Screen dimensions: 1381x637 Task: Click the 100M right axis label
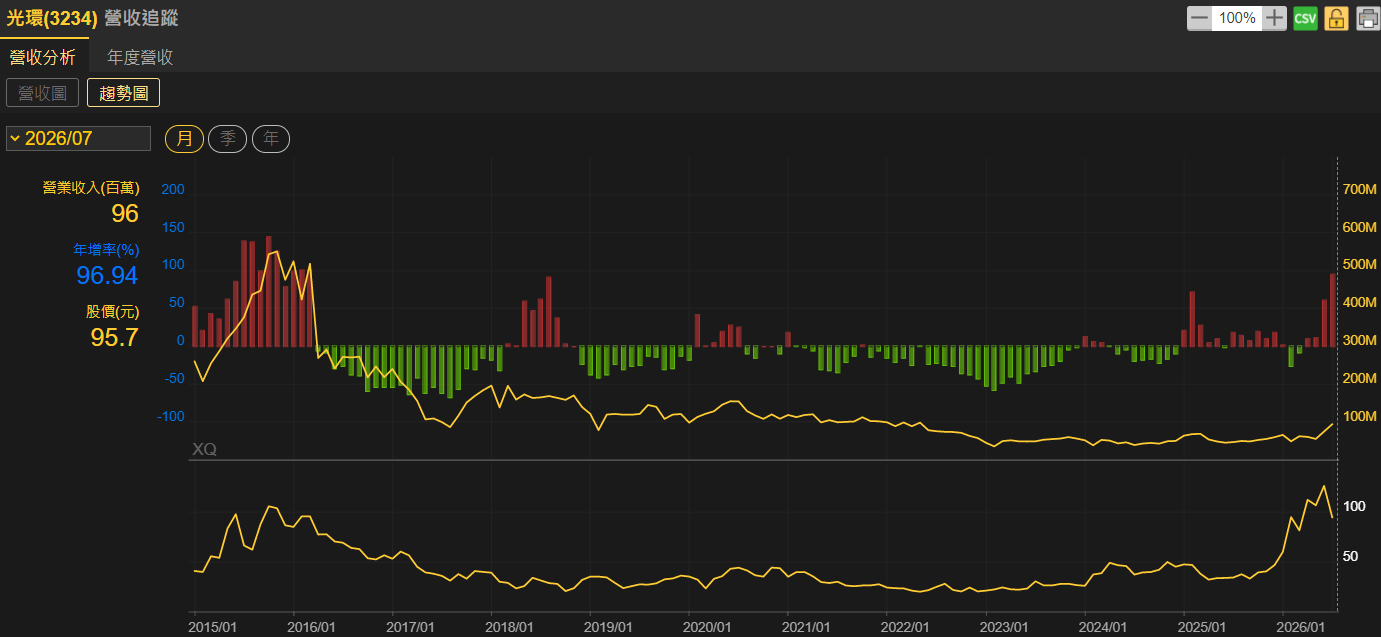point(1359,416)
